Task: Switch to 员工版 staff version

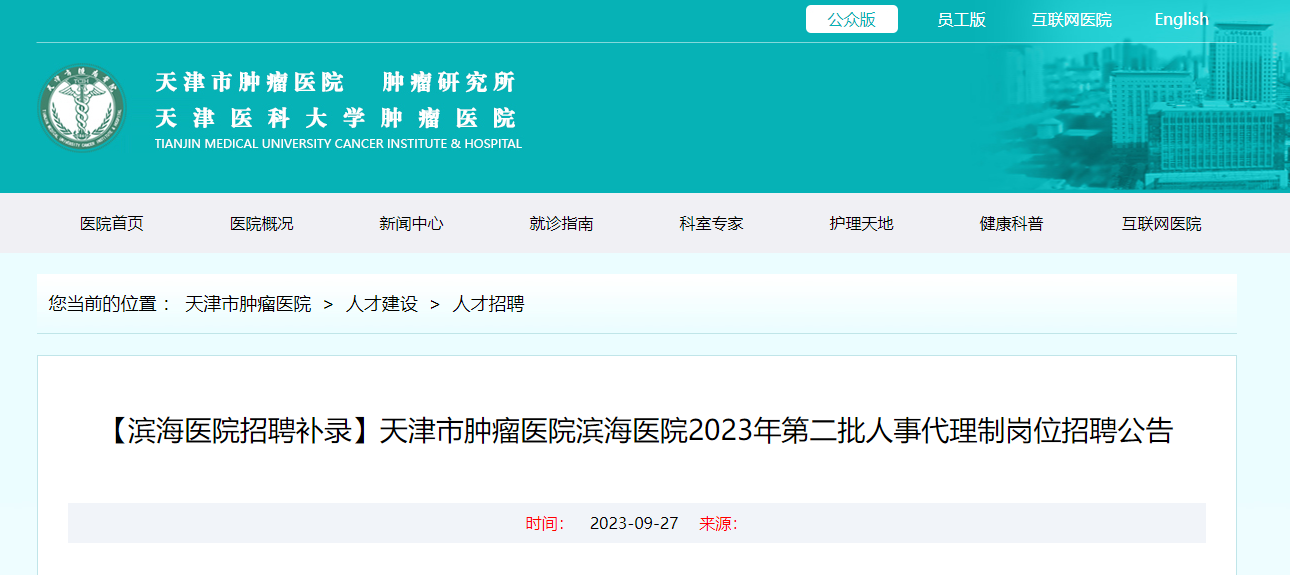Action: pyautogui.click(x=961, y=20)
